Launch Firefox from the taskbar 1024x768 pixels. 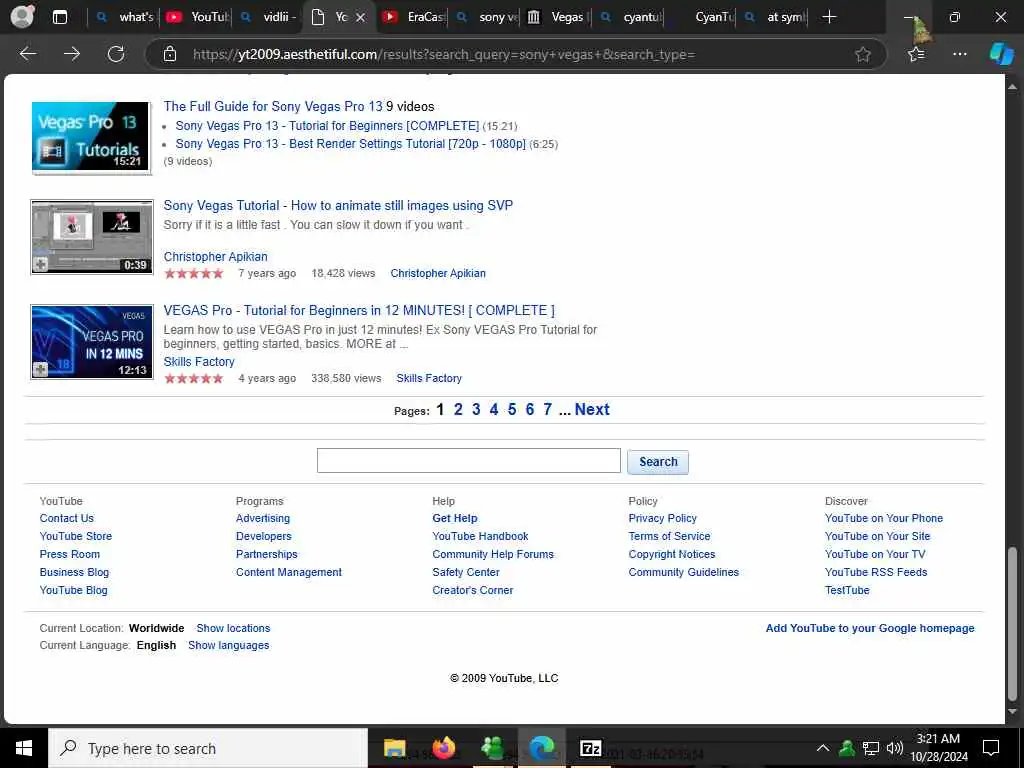click(443, 748)
